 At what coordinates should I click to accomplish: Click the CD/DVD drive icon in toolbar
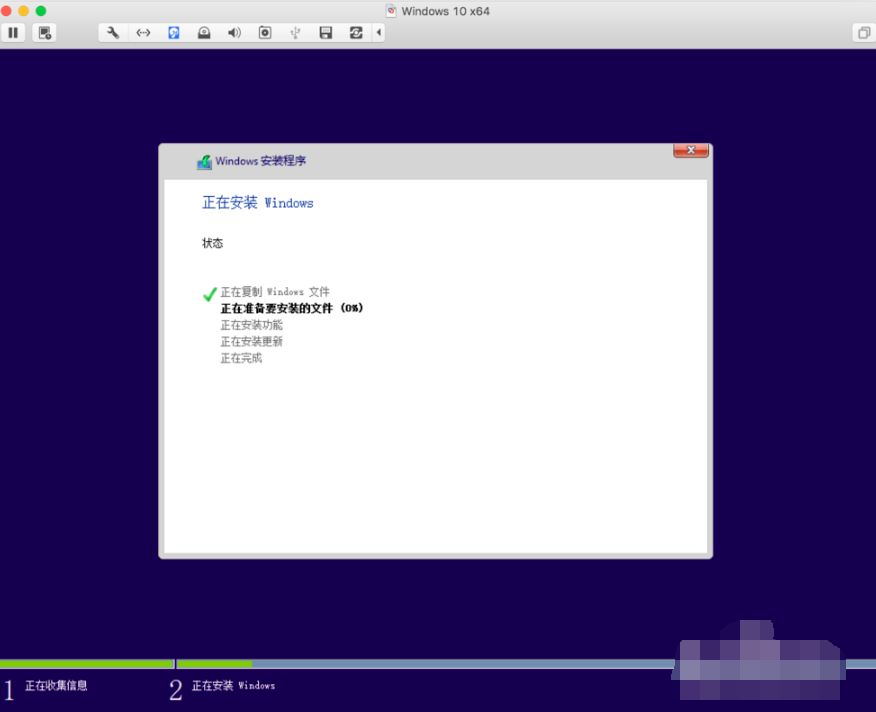pyautogui.click(x=203, y=32)
